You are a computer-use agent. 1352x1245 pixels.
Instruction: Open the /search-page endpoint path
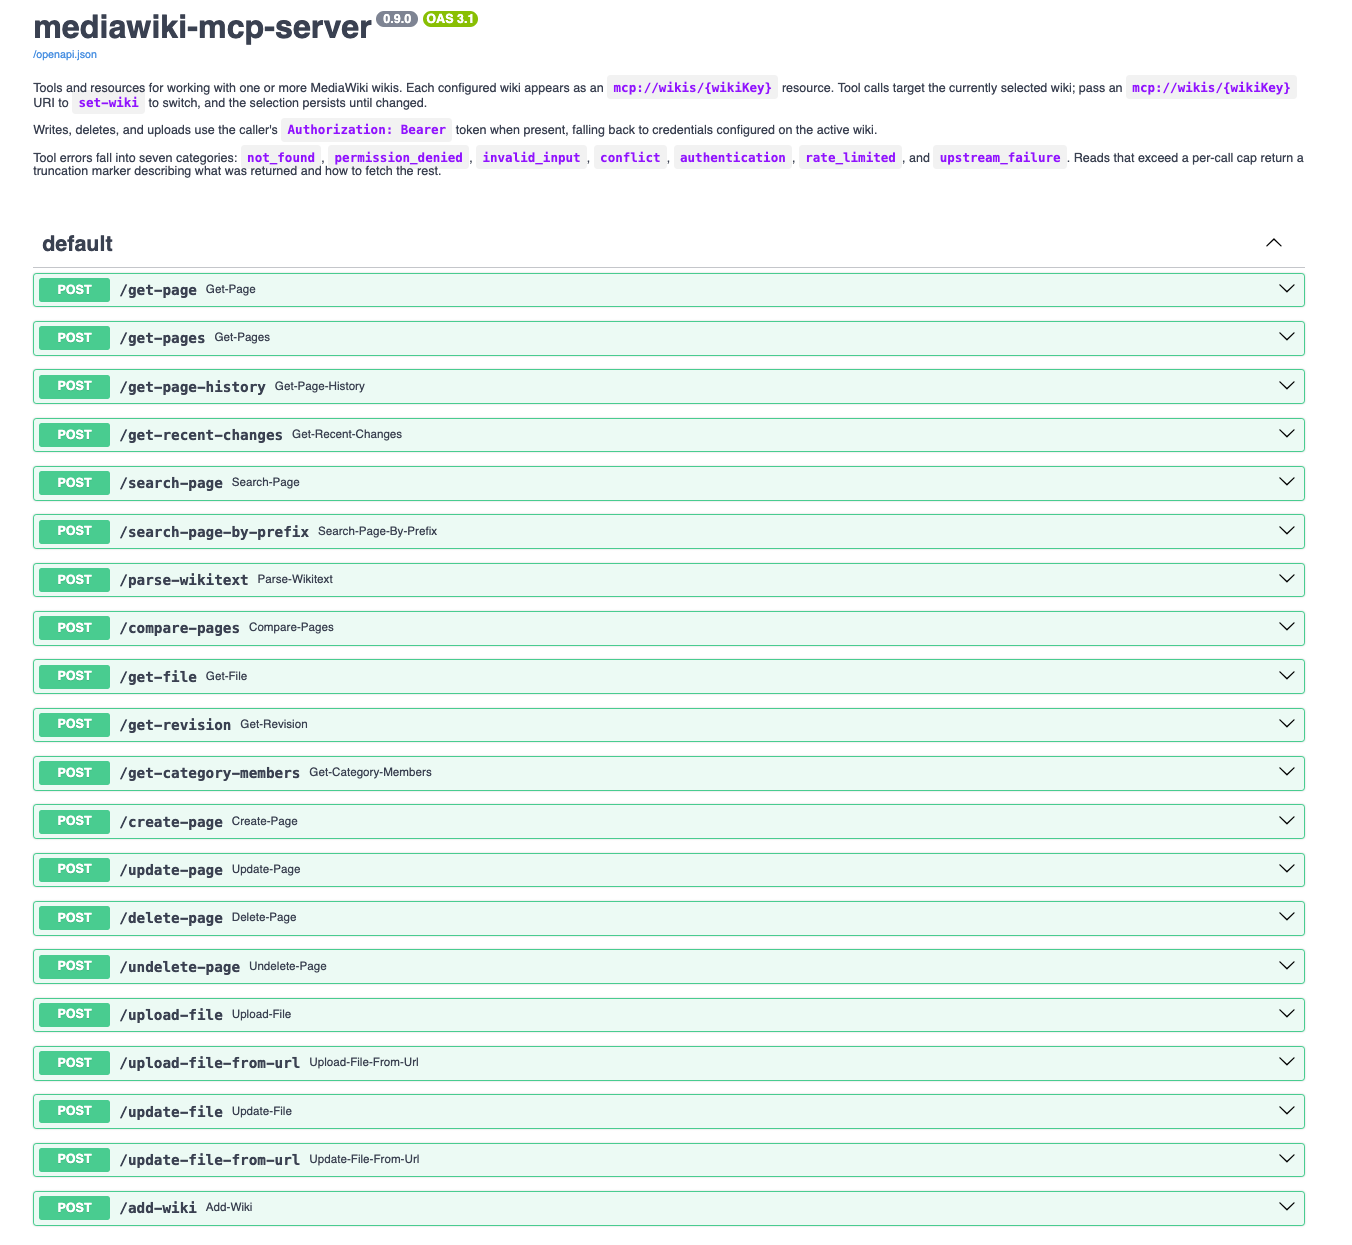point(171,483)
